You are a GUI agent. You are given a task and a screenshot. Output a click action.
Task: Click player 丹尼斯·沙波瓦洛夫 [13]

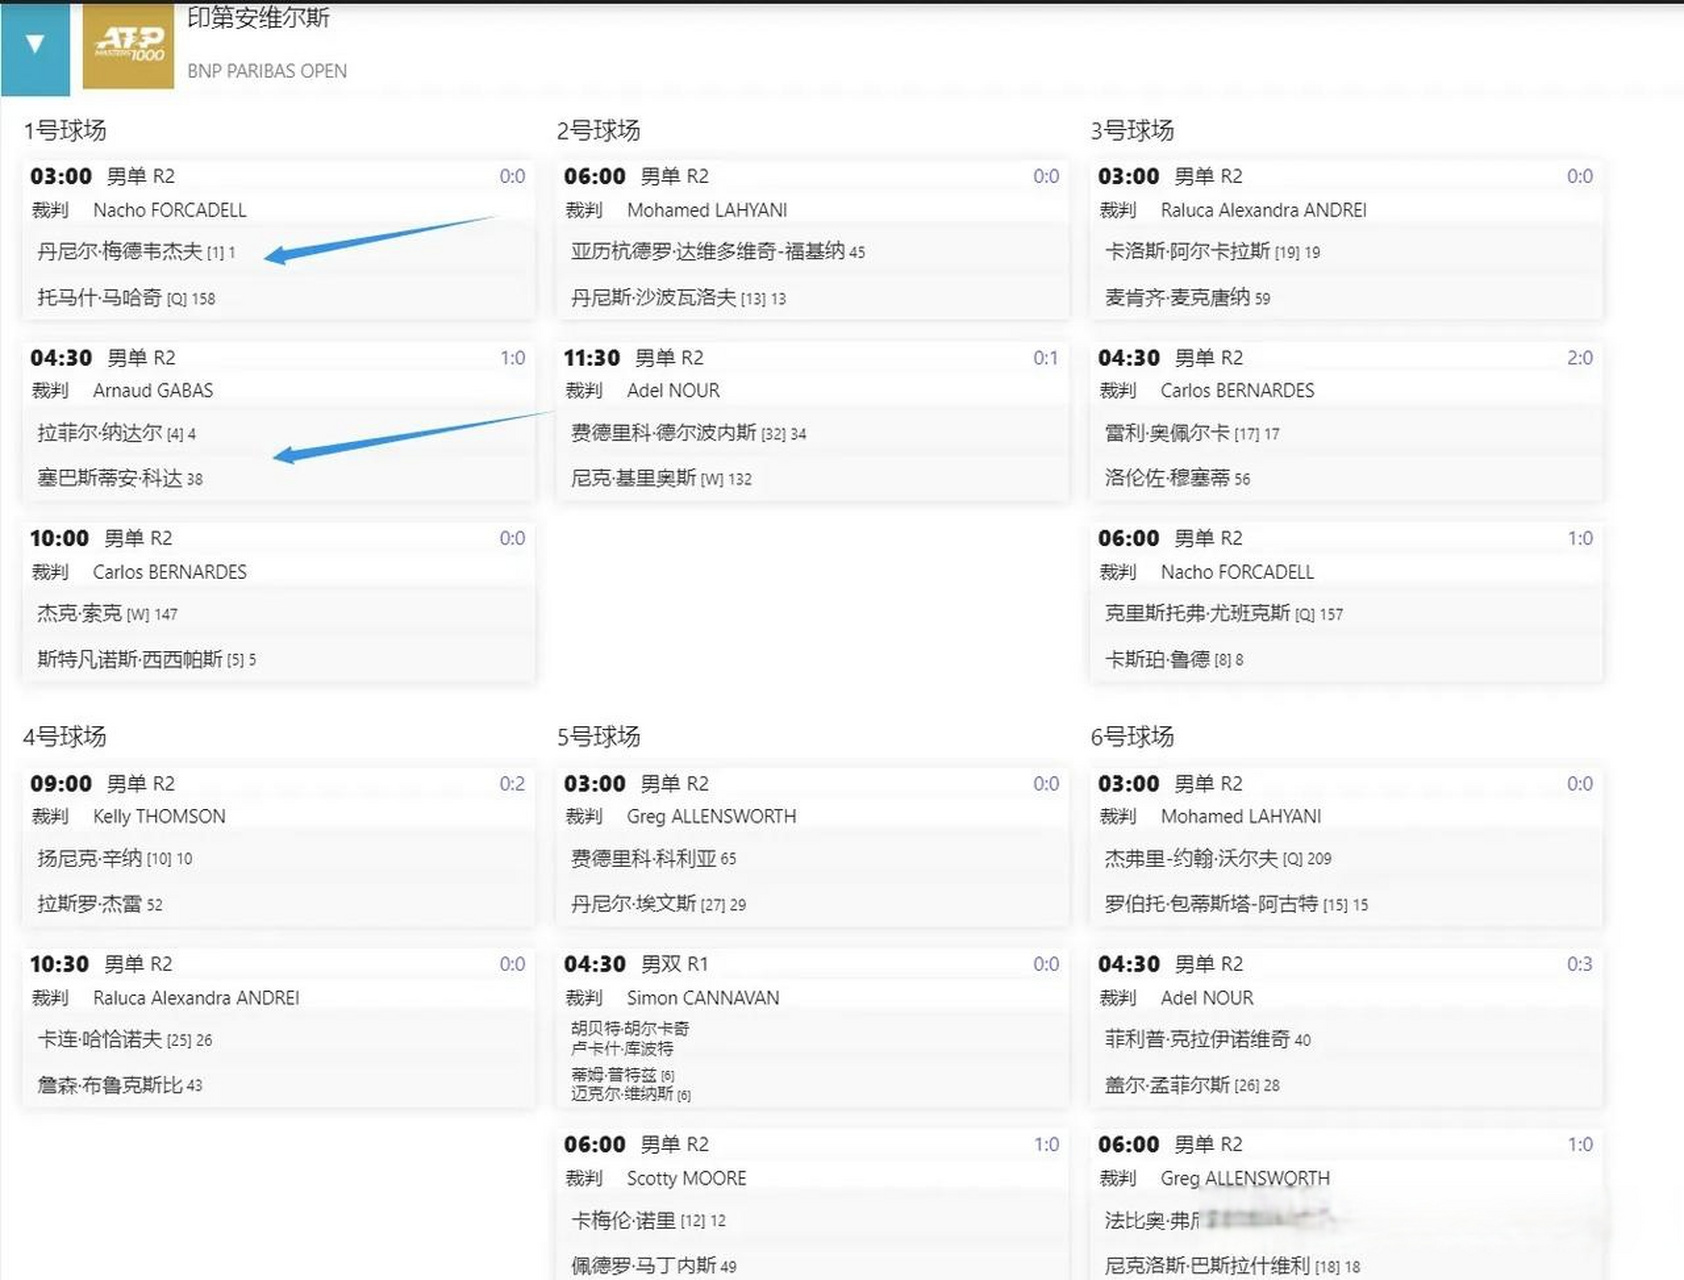(678, 298)
